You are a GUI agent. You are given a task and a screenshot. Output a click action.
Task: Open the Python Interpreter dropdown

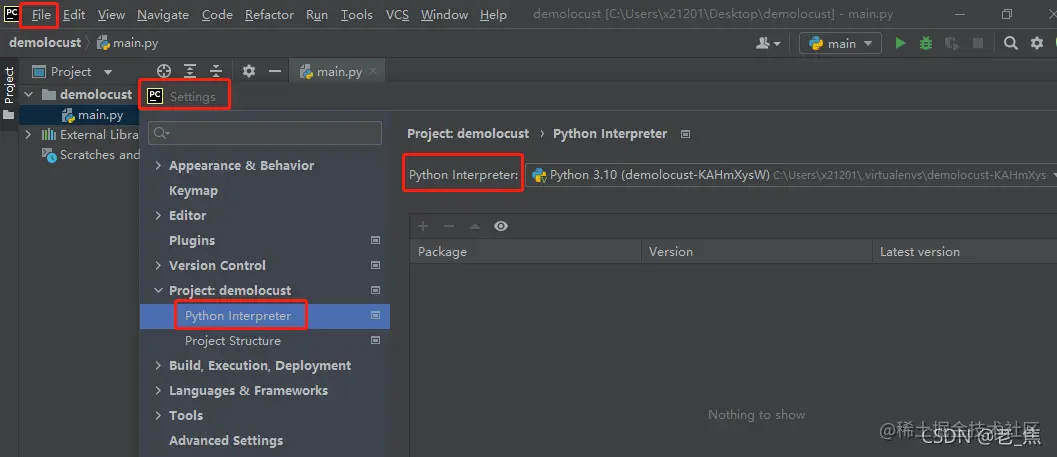click(790, 175)
